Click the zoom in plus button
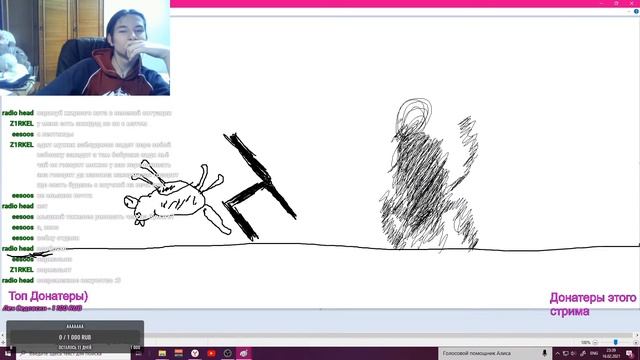Image resolution: width=640 pixels, height=360 pixels. (x=636, y=342)
